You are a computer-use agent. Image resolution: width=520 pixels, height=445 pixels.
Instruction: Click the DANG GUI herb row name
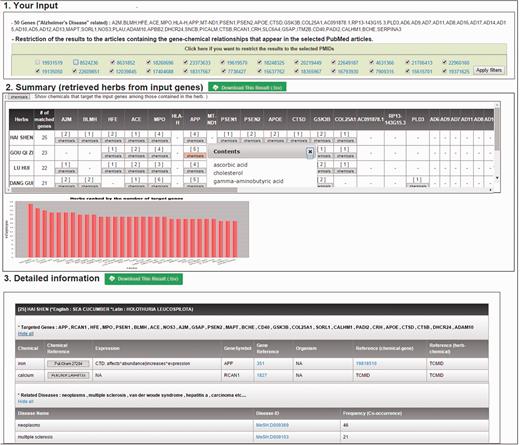pyautogui.click(x=22, y=183)
